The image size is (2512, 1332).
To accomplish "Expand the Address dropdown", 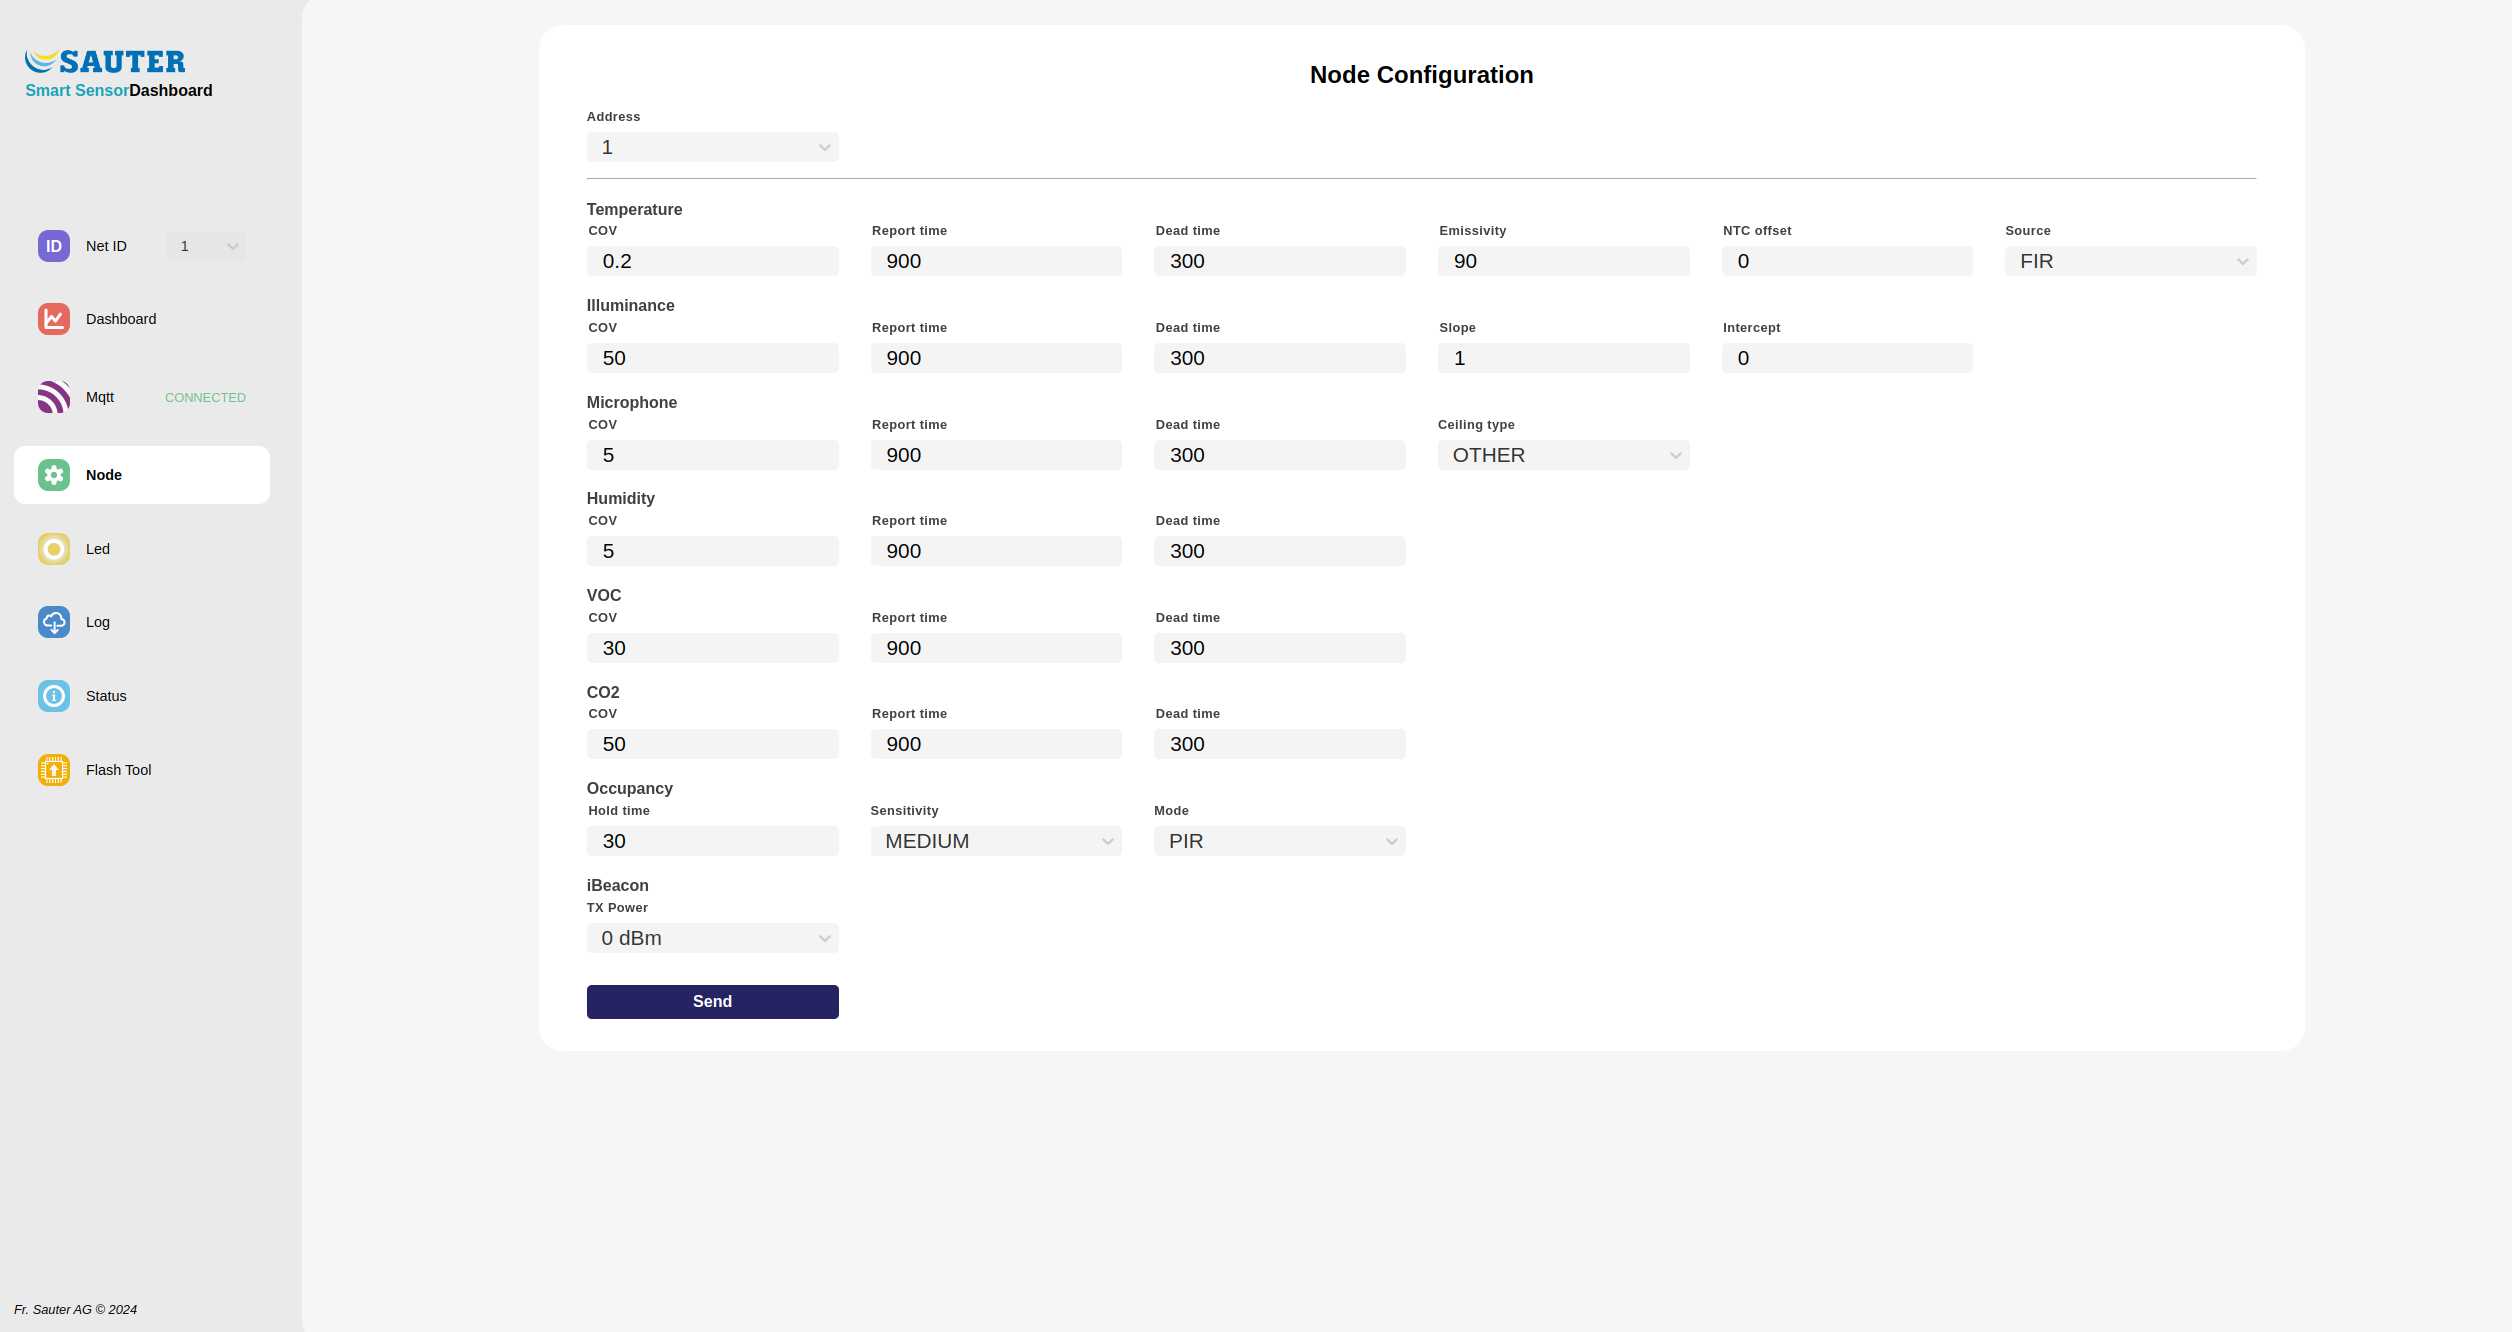I will [712, 148].
